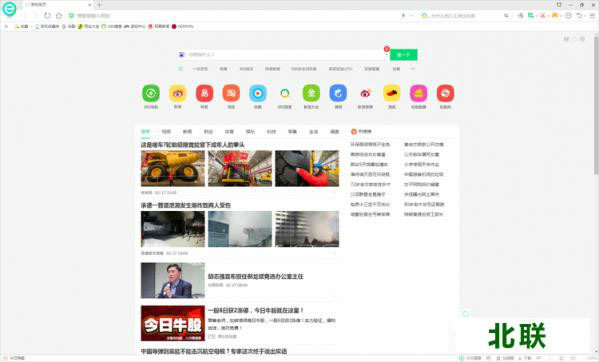Switch to the 娱乐 news tab
This screenshot has width=599, height=362.
[x=250, y=131]
